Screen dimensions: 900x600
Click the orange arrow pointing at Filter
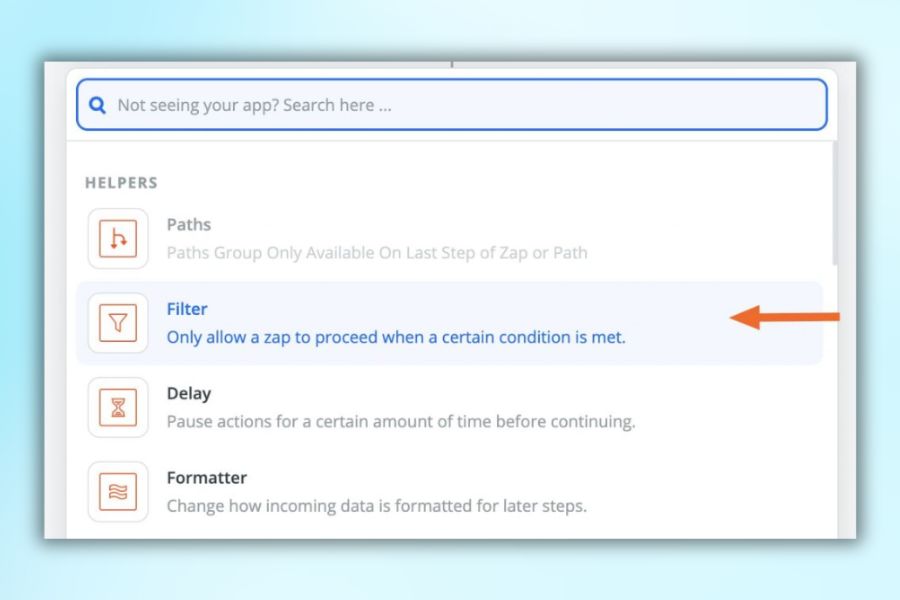coord(785,318)
